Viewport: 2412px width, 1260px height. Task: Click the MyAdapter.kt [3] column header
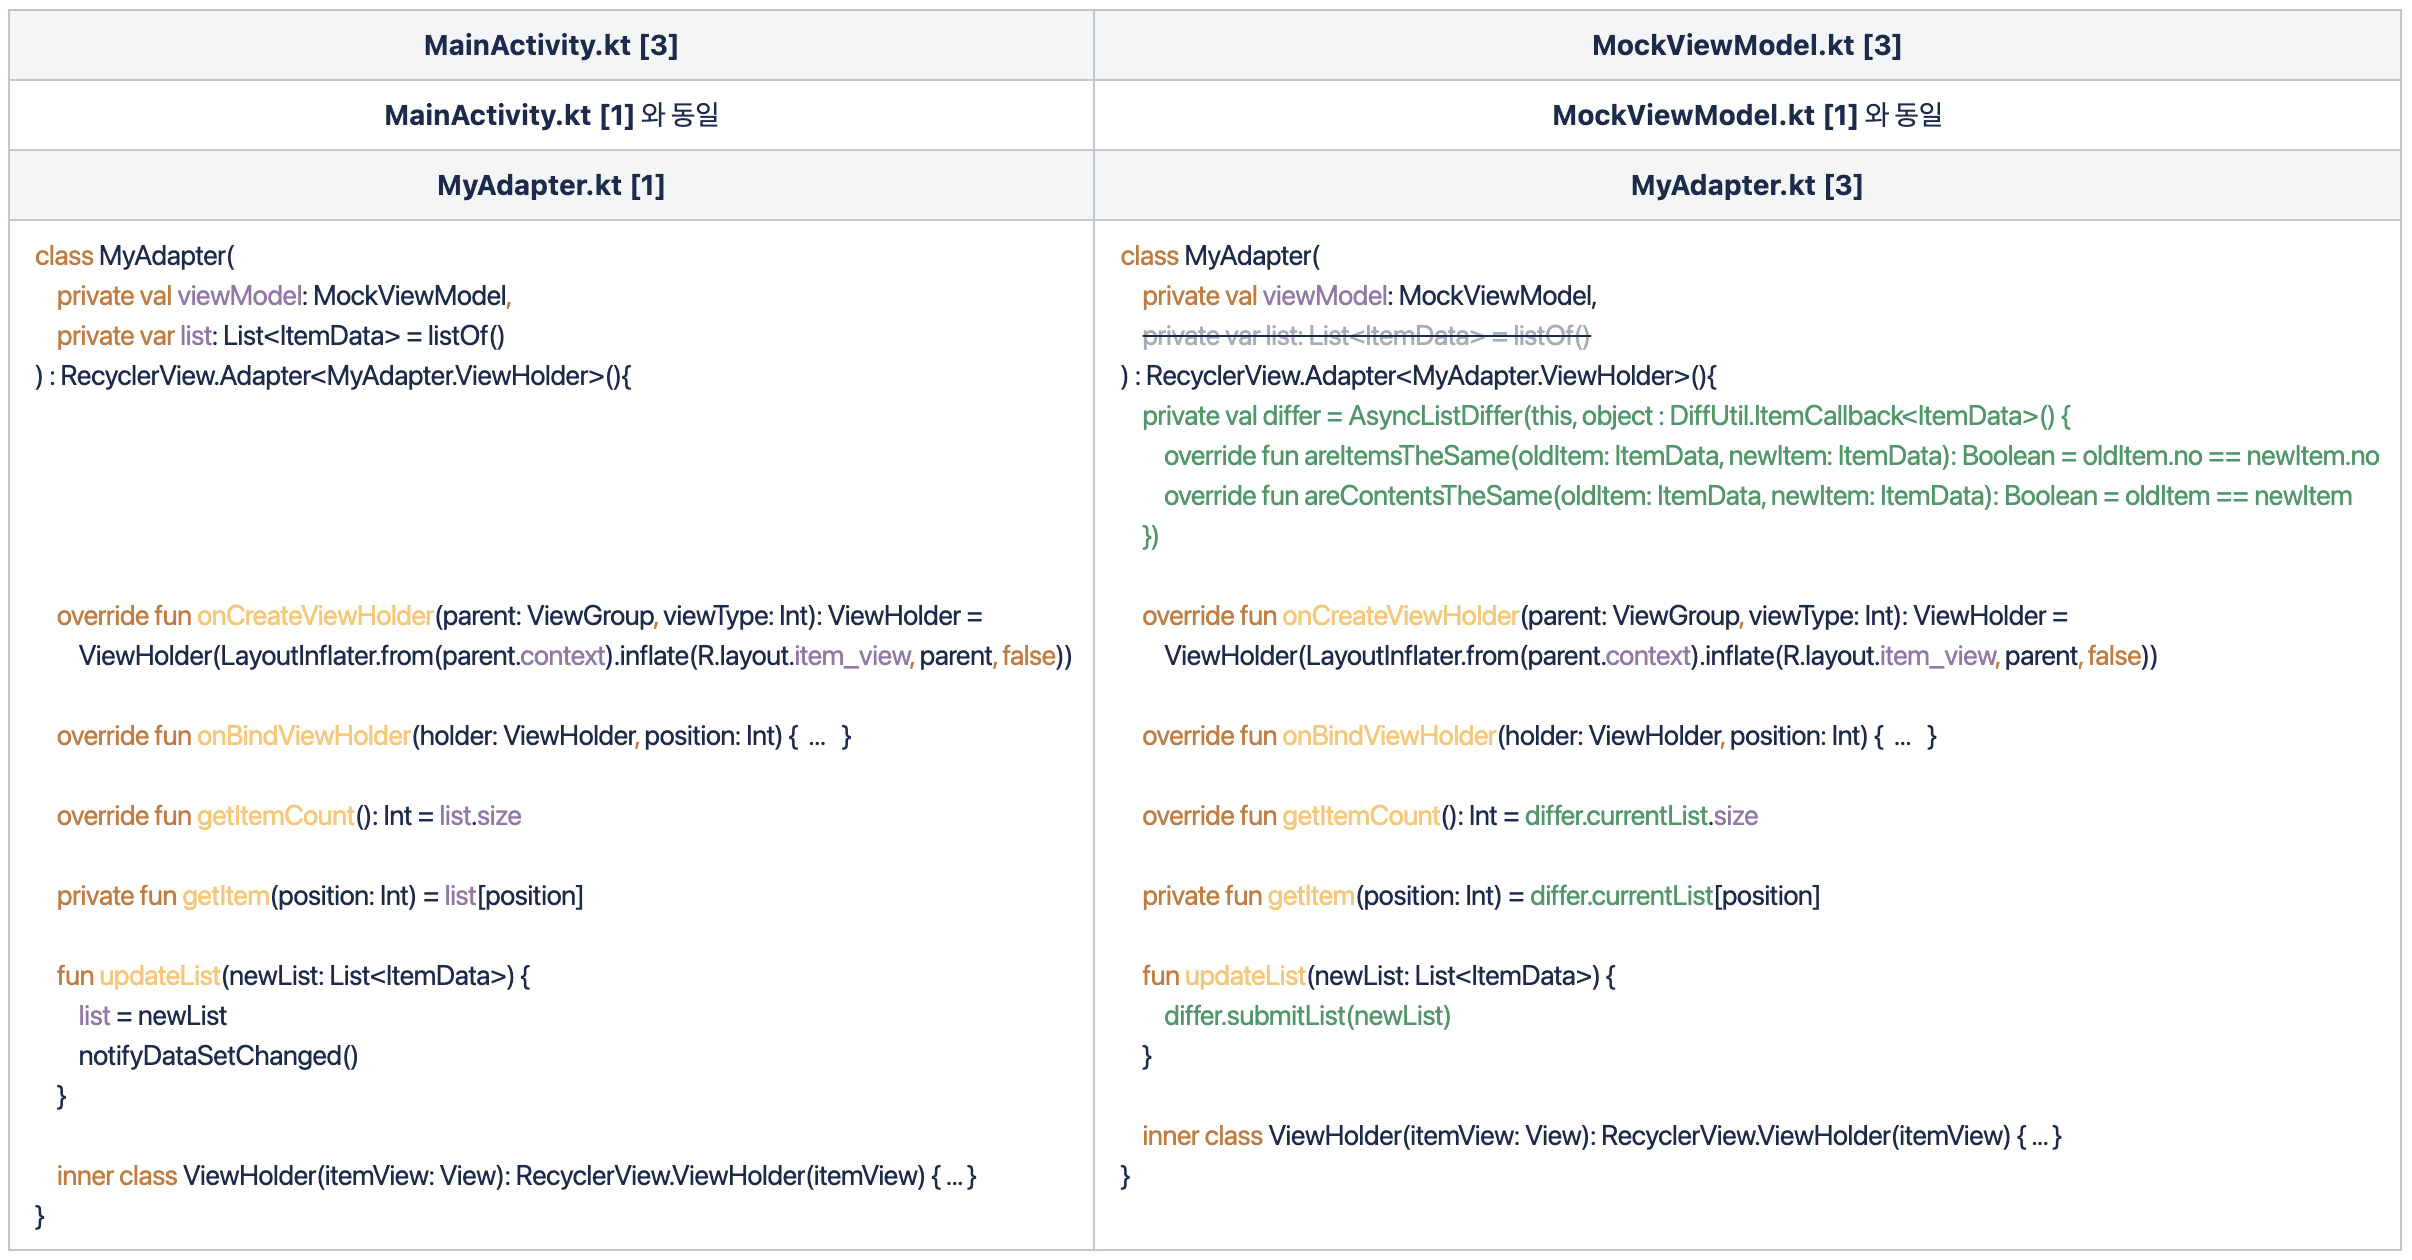(1746, 185)
